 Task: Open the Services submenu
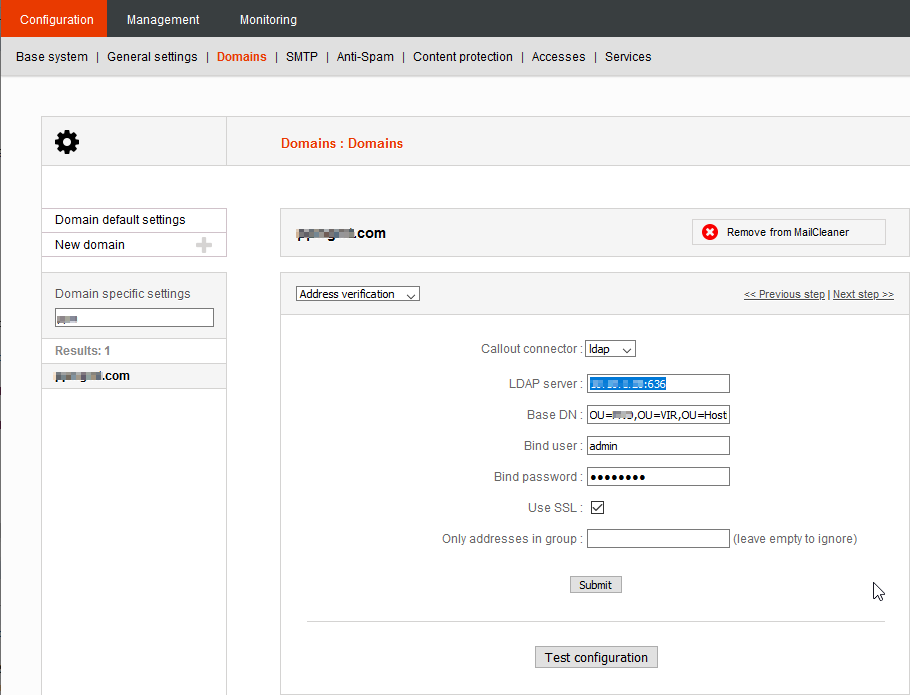coord(628,57)
